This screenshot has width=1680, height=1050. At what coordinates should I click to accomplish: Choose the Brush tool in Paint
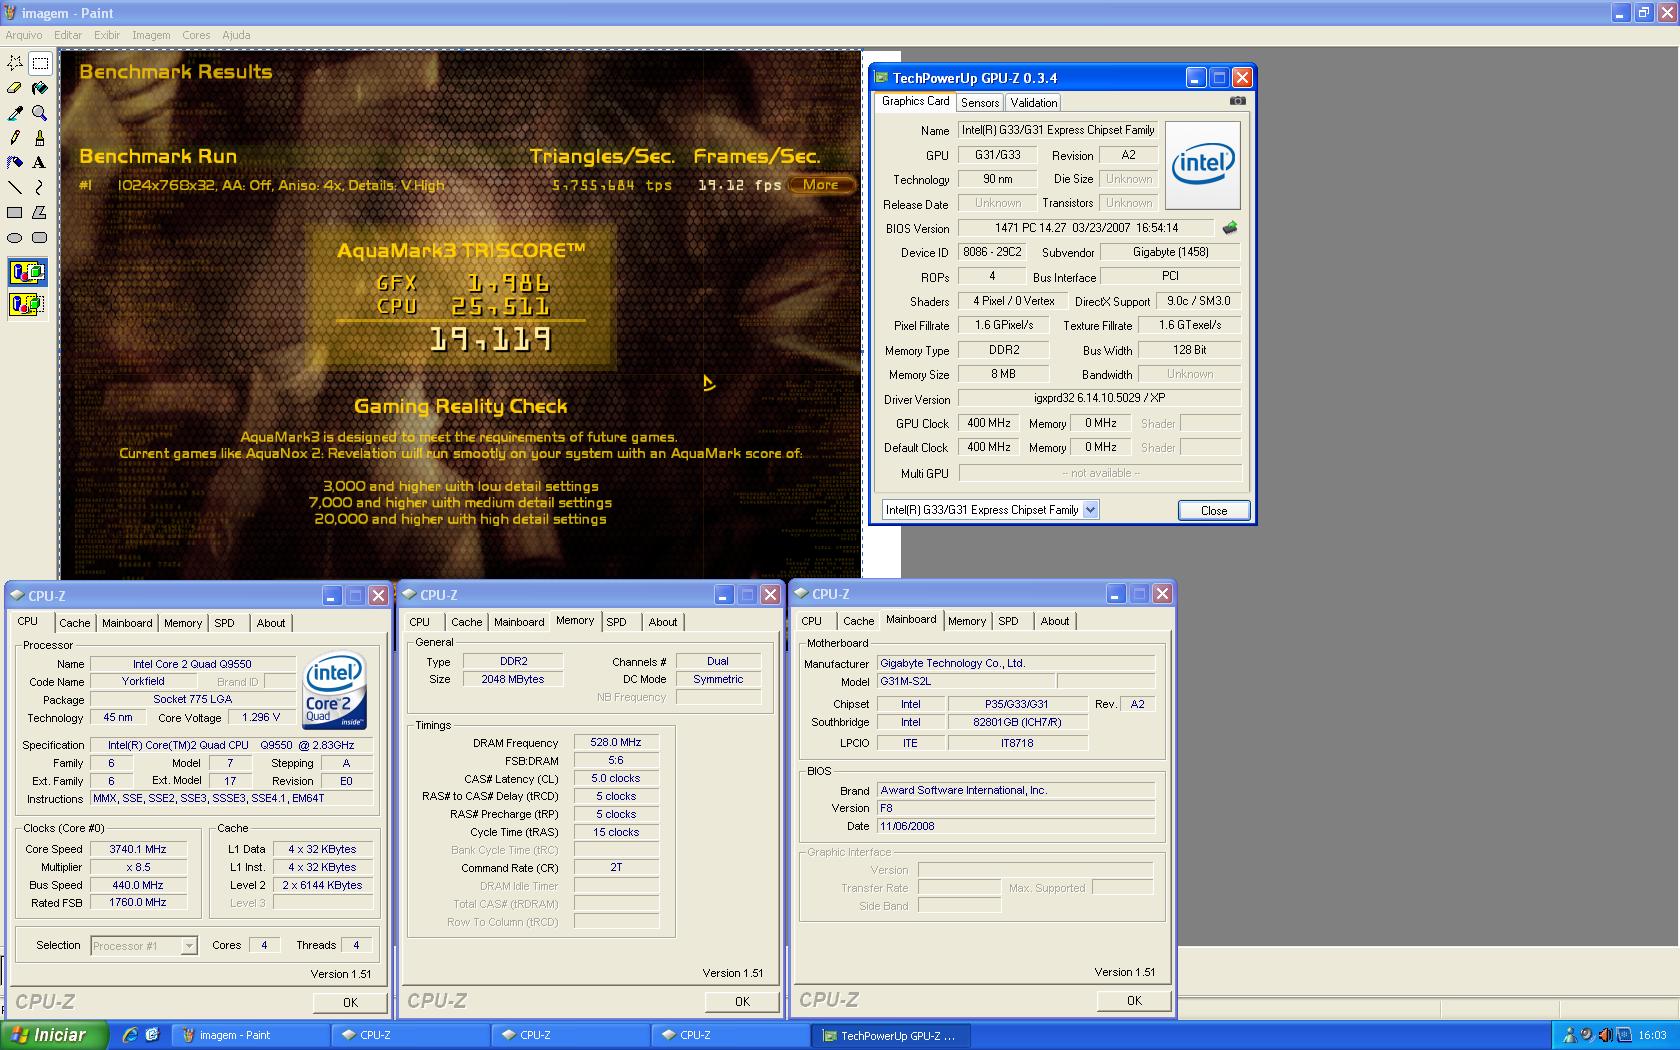tap(40, 138)
